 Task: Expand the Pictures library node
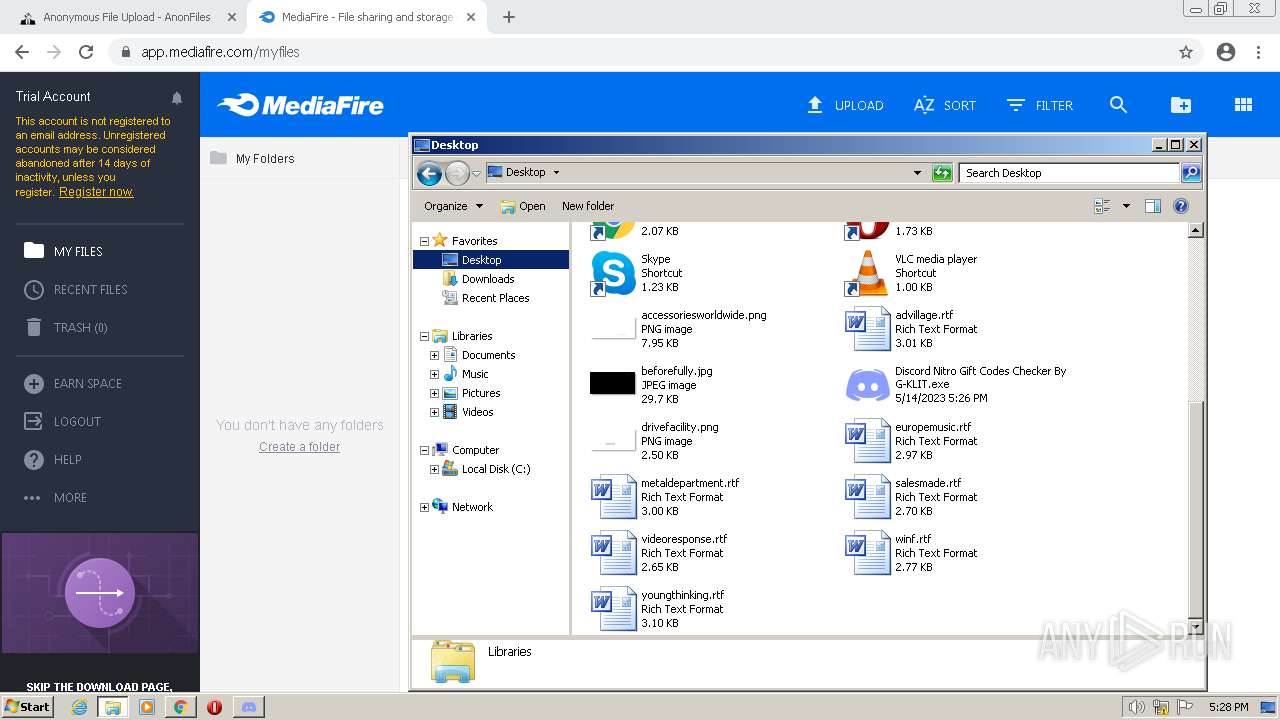[x=434, y=393]
